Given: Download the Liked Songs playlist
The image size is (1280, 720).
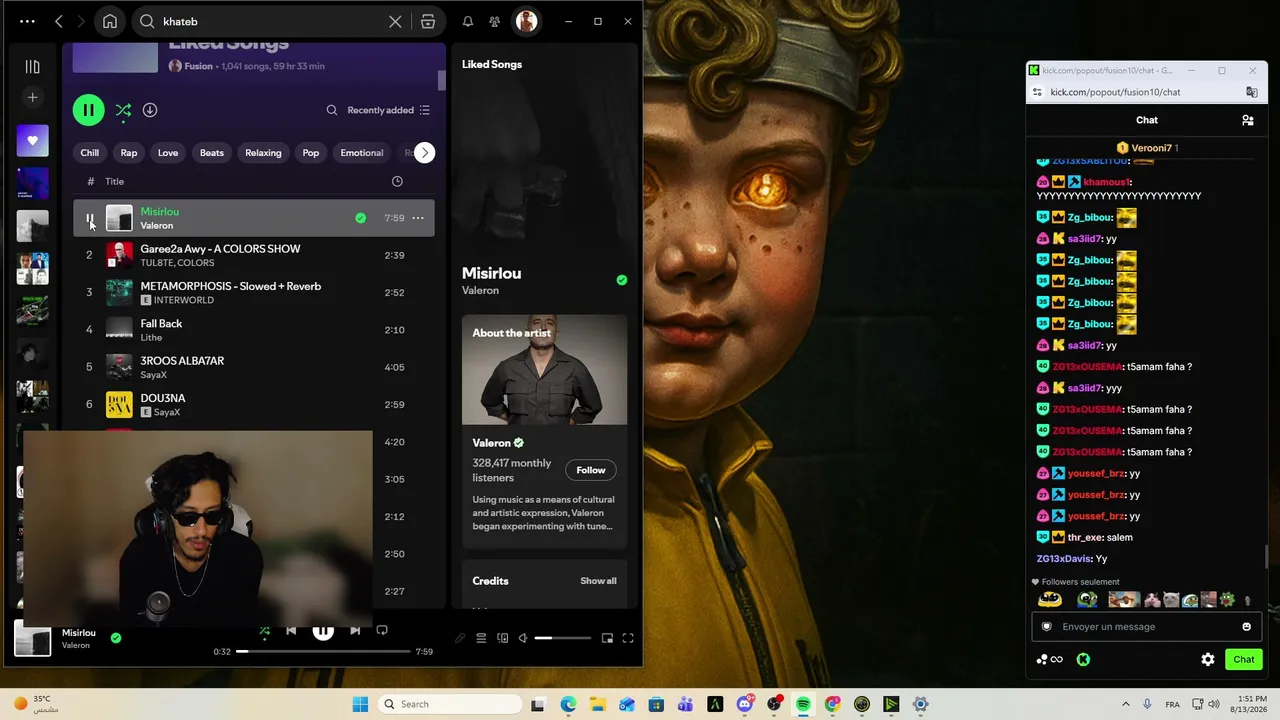Looking at the screenshot, I should coord(150,110).
